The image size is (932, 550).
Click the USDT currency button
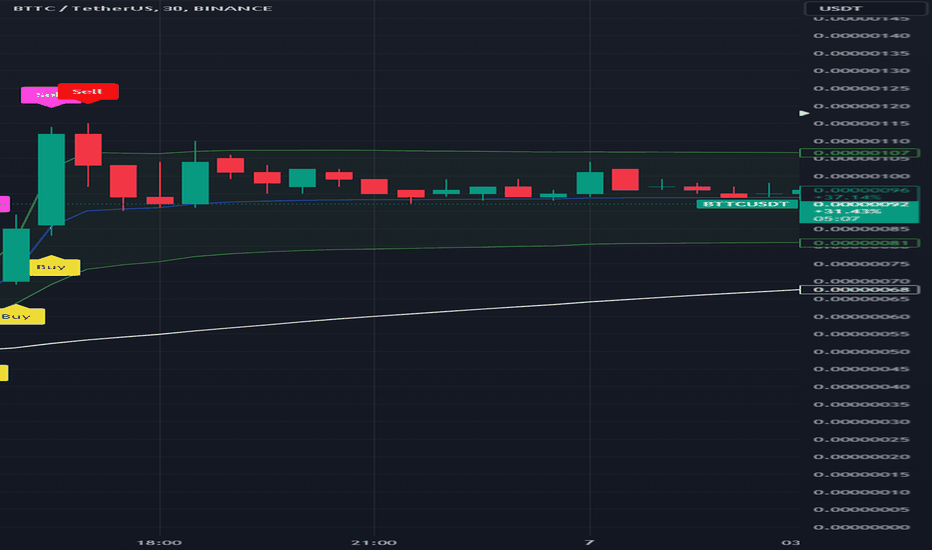coord(867,8)
